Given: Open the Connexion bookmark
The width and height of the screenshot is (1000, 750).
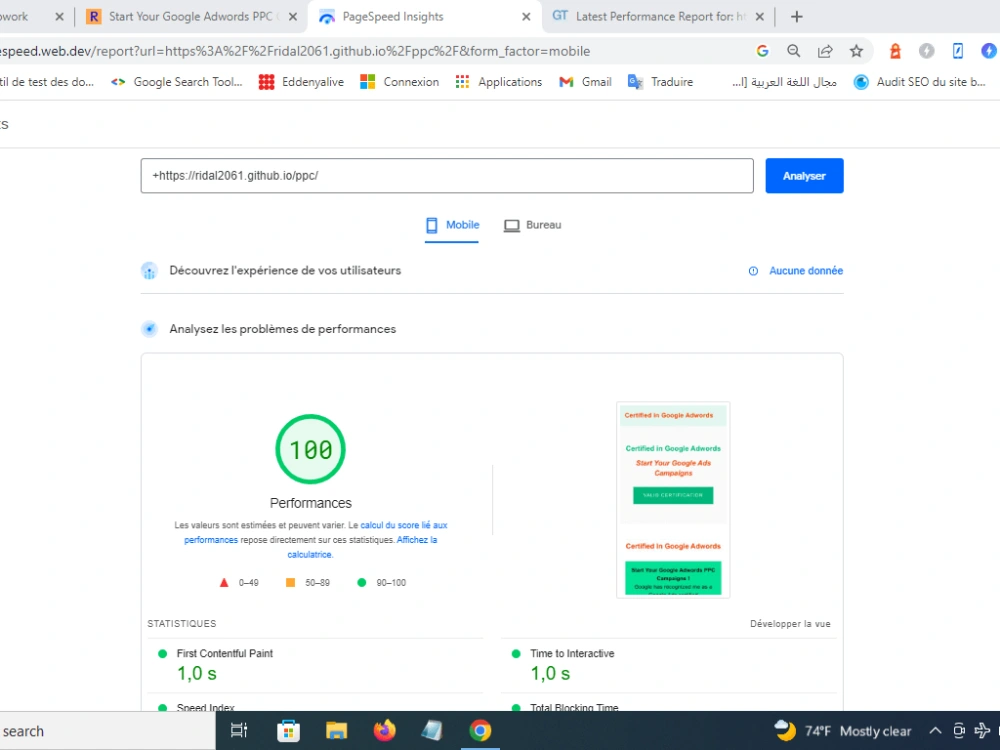Looking at the screenshot, I should [x=399, y=82].
